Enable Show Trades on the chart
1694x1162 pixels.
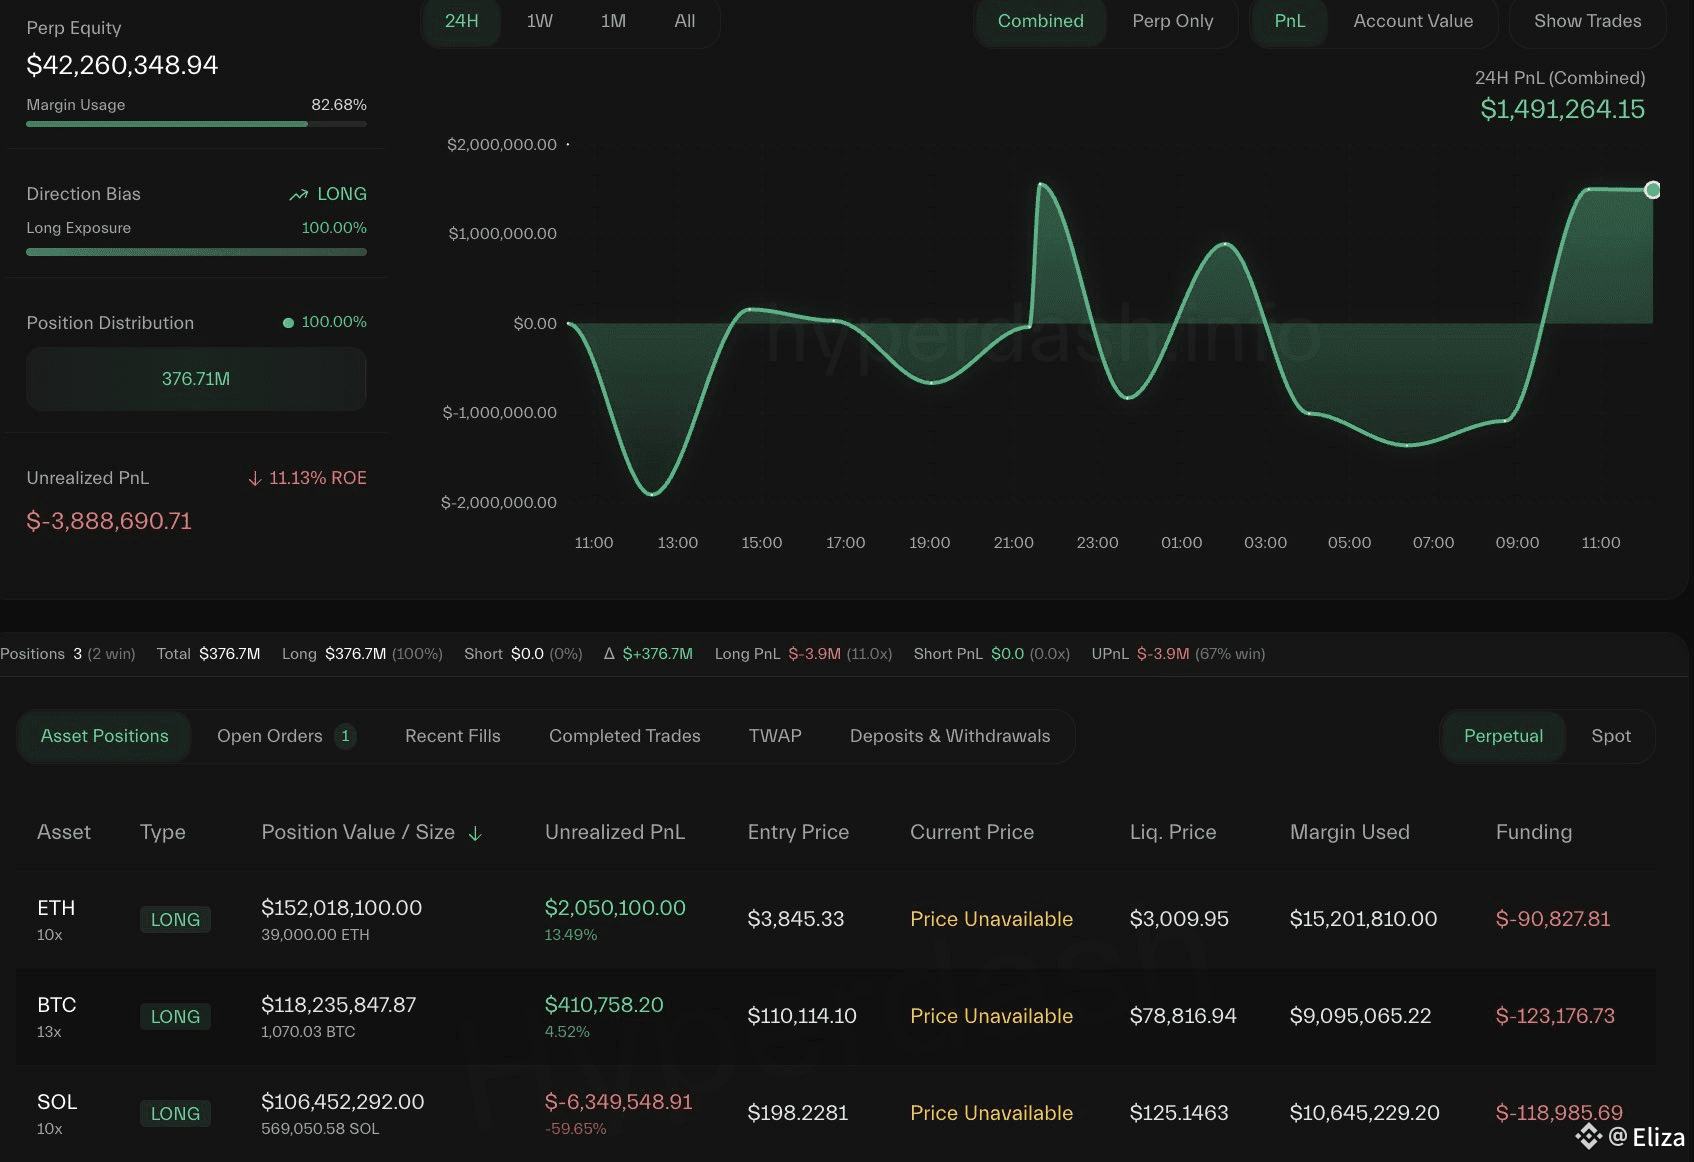pyautogui.click(x=1587, y=21)
